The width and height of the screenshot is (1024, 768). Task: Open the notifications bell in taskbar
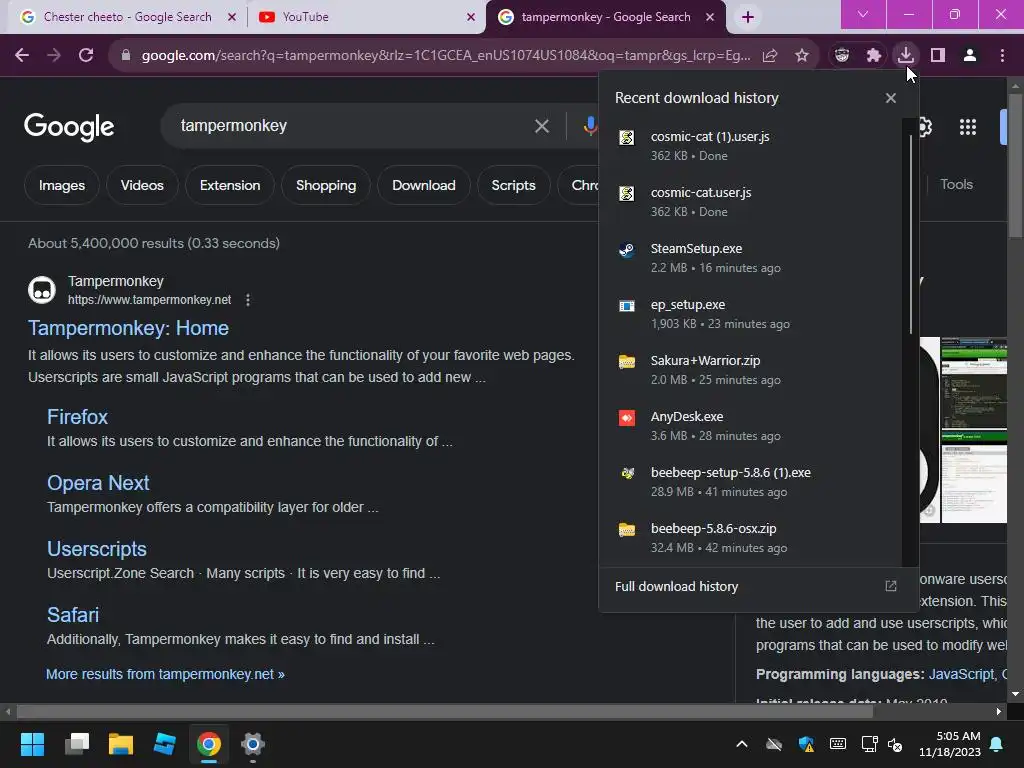(997, 744)
